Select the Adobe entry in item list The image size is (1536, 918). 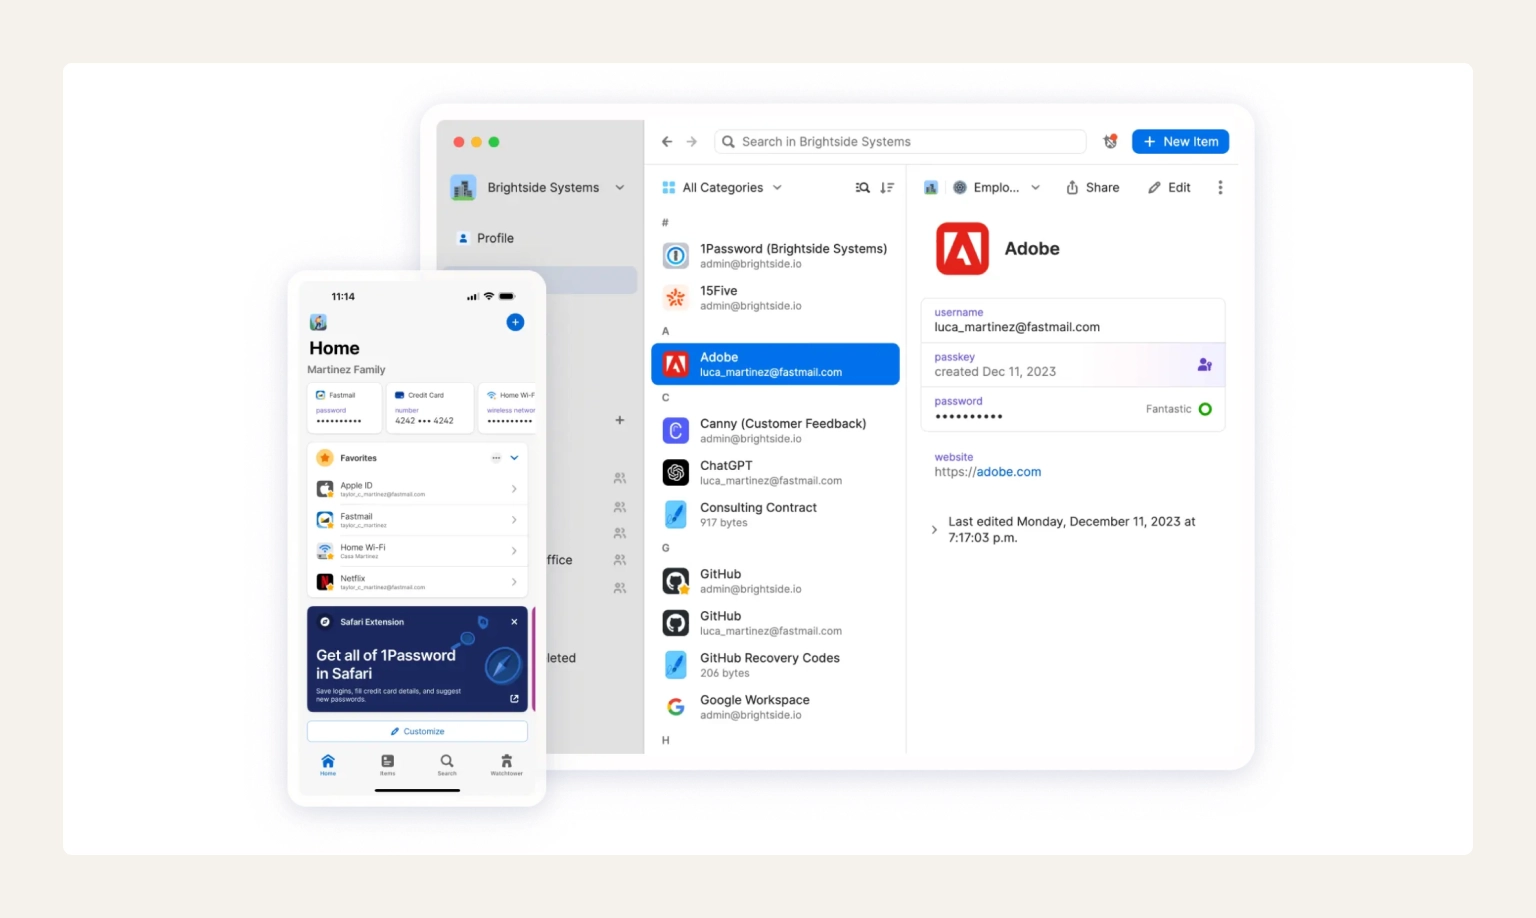pos(775,364)
